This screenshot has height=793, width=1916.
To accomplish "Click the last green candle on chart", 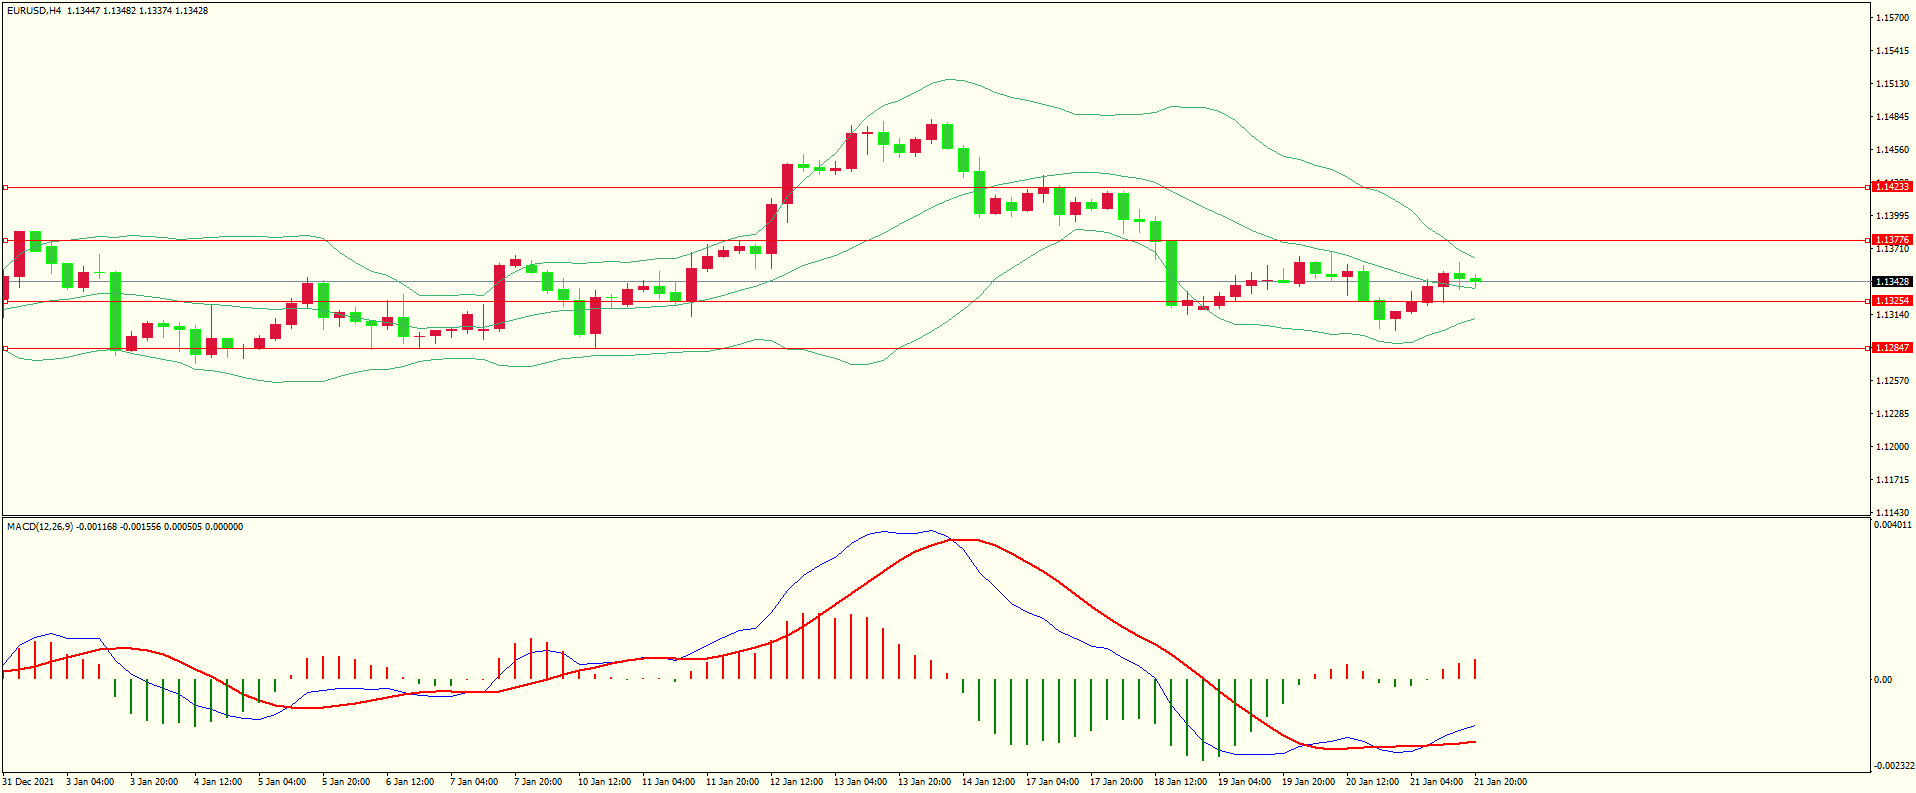I will pyautogui.click(x=1476, y=280).
